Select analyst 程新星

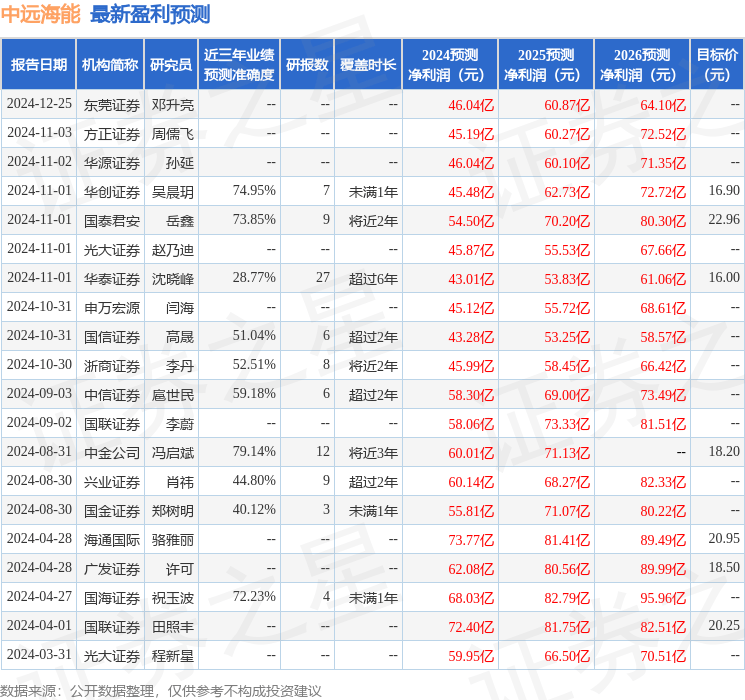coord(172,656)
